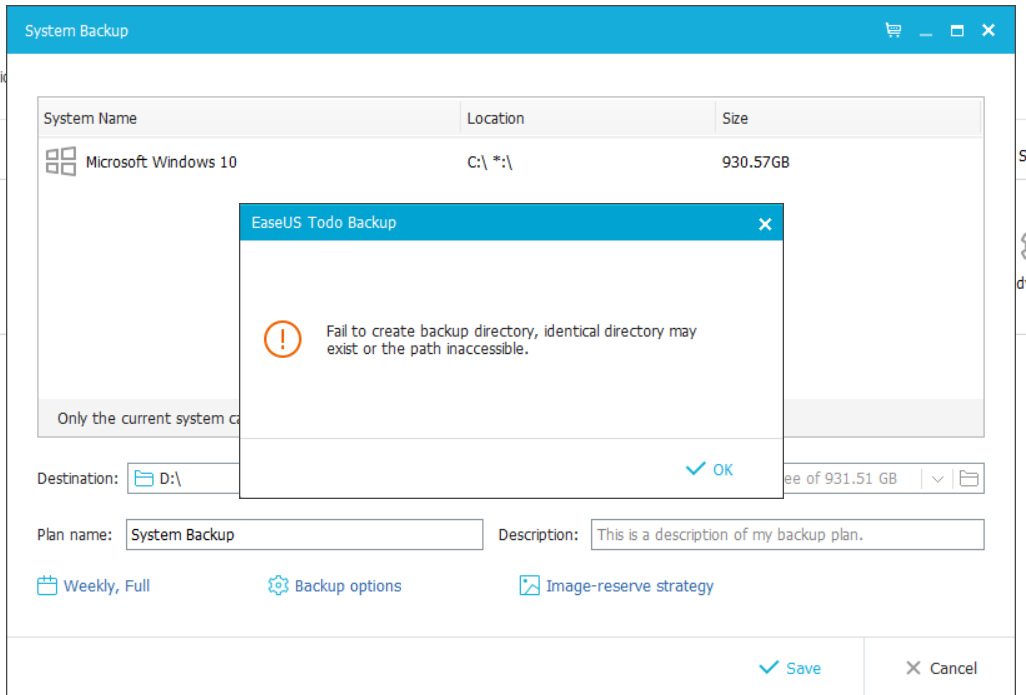Click the orange warning exclamation icon
Screen dimensions: 1026x695
click(283, 339)
